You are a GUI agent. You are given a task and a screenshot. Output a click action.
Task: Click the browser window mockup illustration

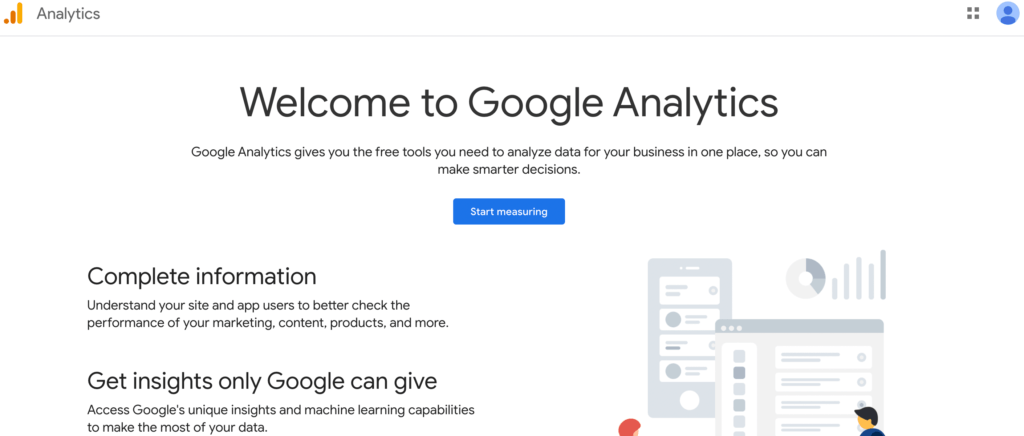[800, 385]
